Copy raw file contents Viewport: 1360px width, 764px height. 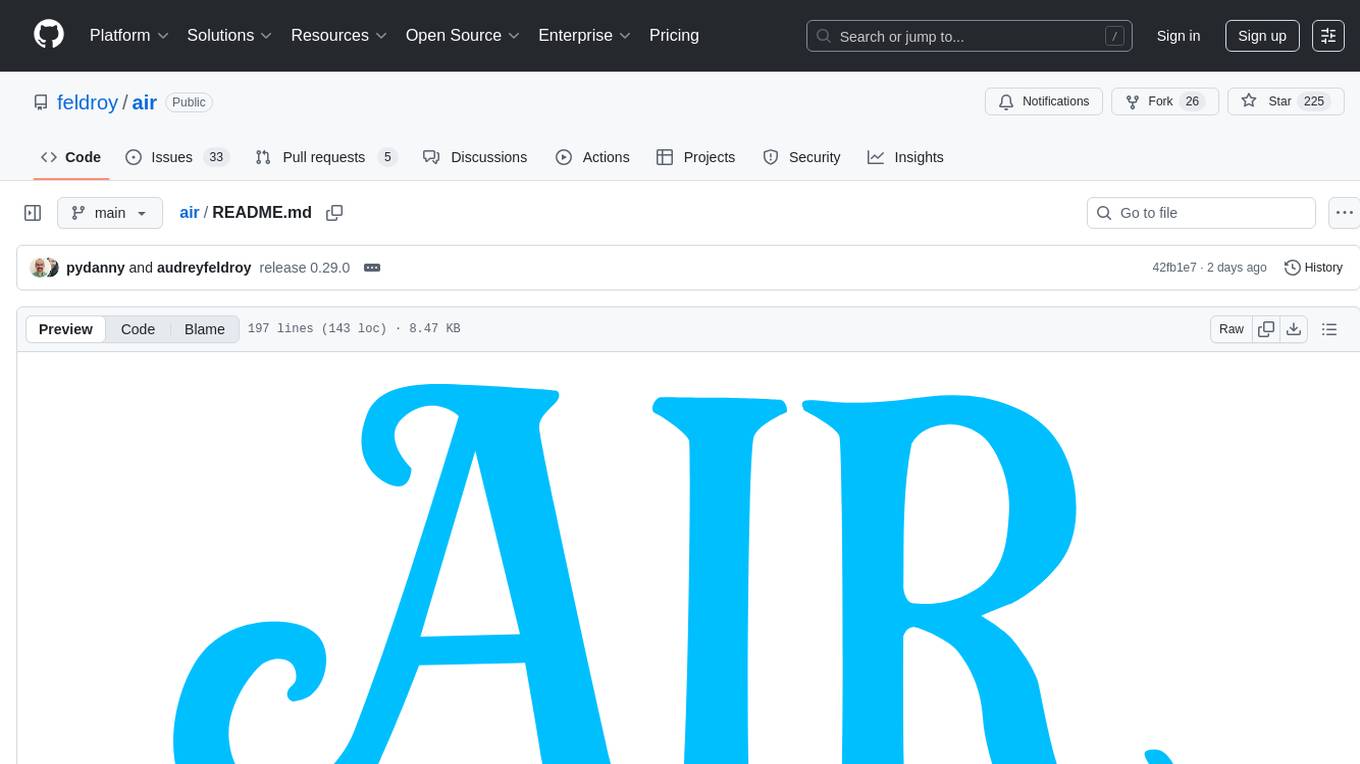tap(1266, 329)
